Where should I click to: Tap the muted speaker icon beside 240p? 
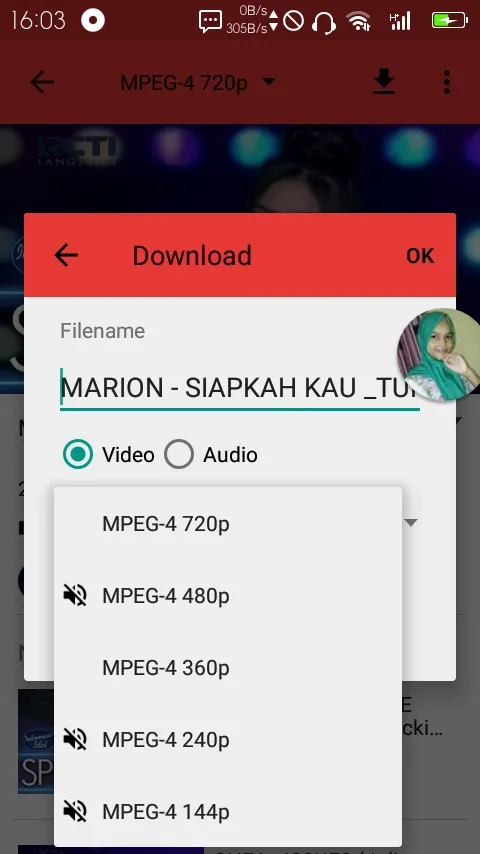click(x=75, y=740)
